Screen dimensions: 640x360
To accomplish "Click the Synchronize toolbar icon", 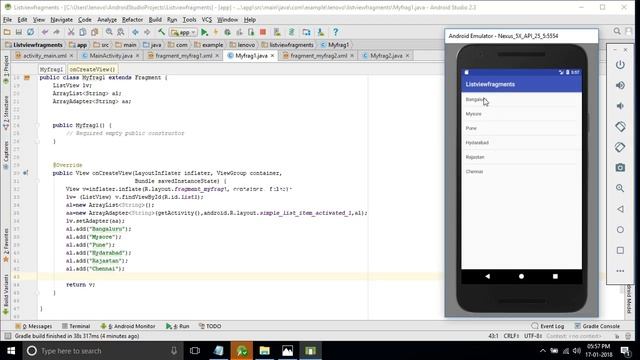I will point(30,32).
